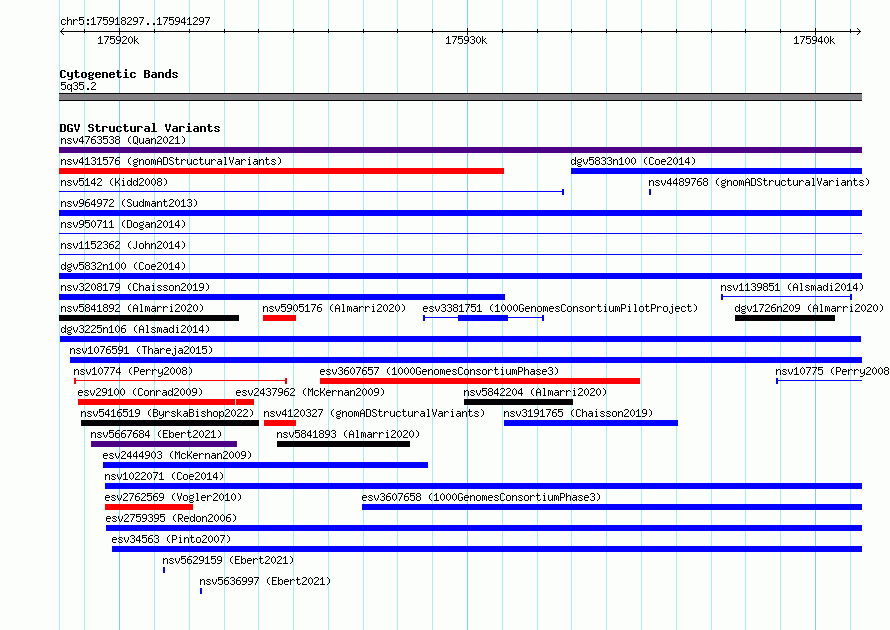Click the esv2444903 (McKernan2009) label
This screenshot has height=630, width=890.
pos(177,455)
